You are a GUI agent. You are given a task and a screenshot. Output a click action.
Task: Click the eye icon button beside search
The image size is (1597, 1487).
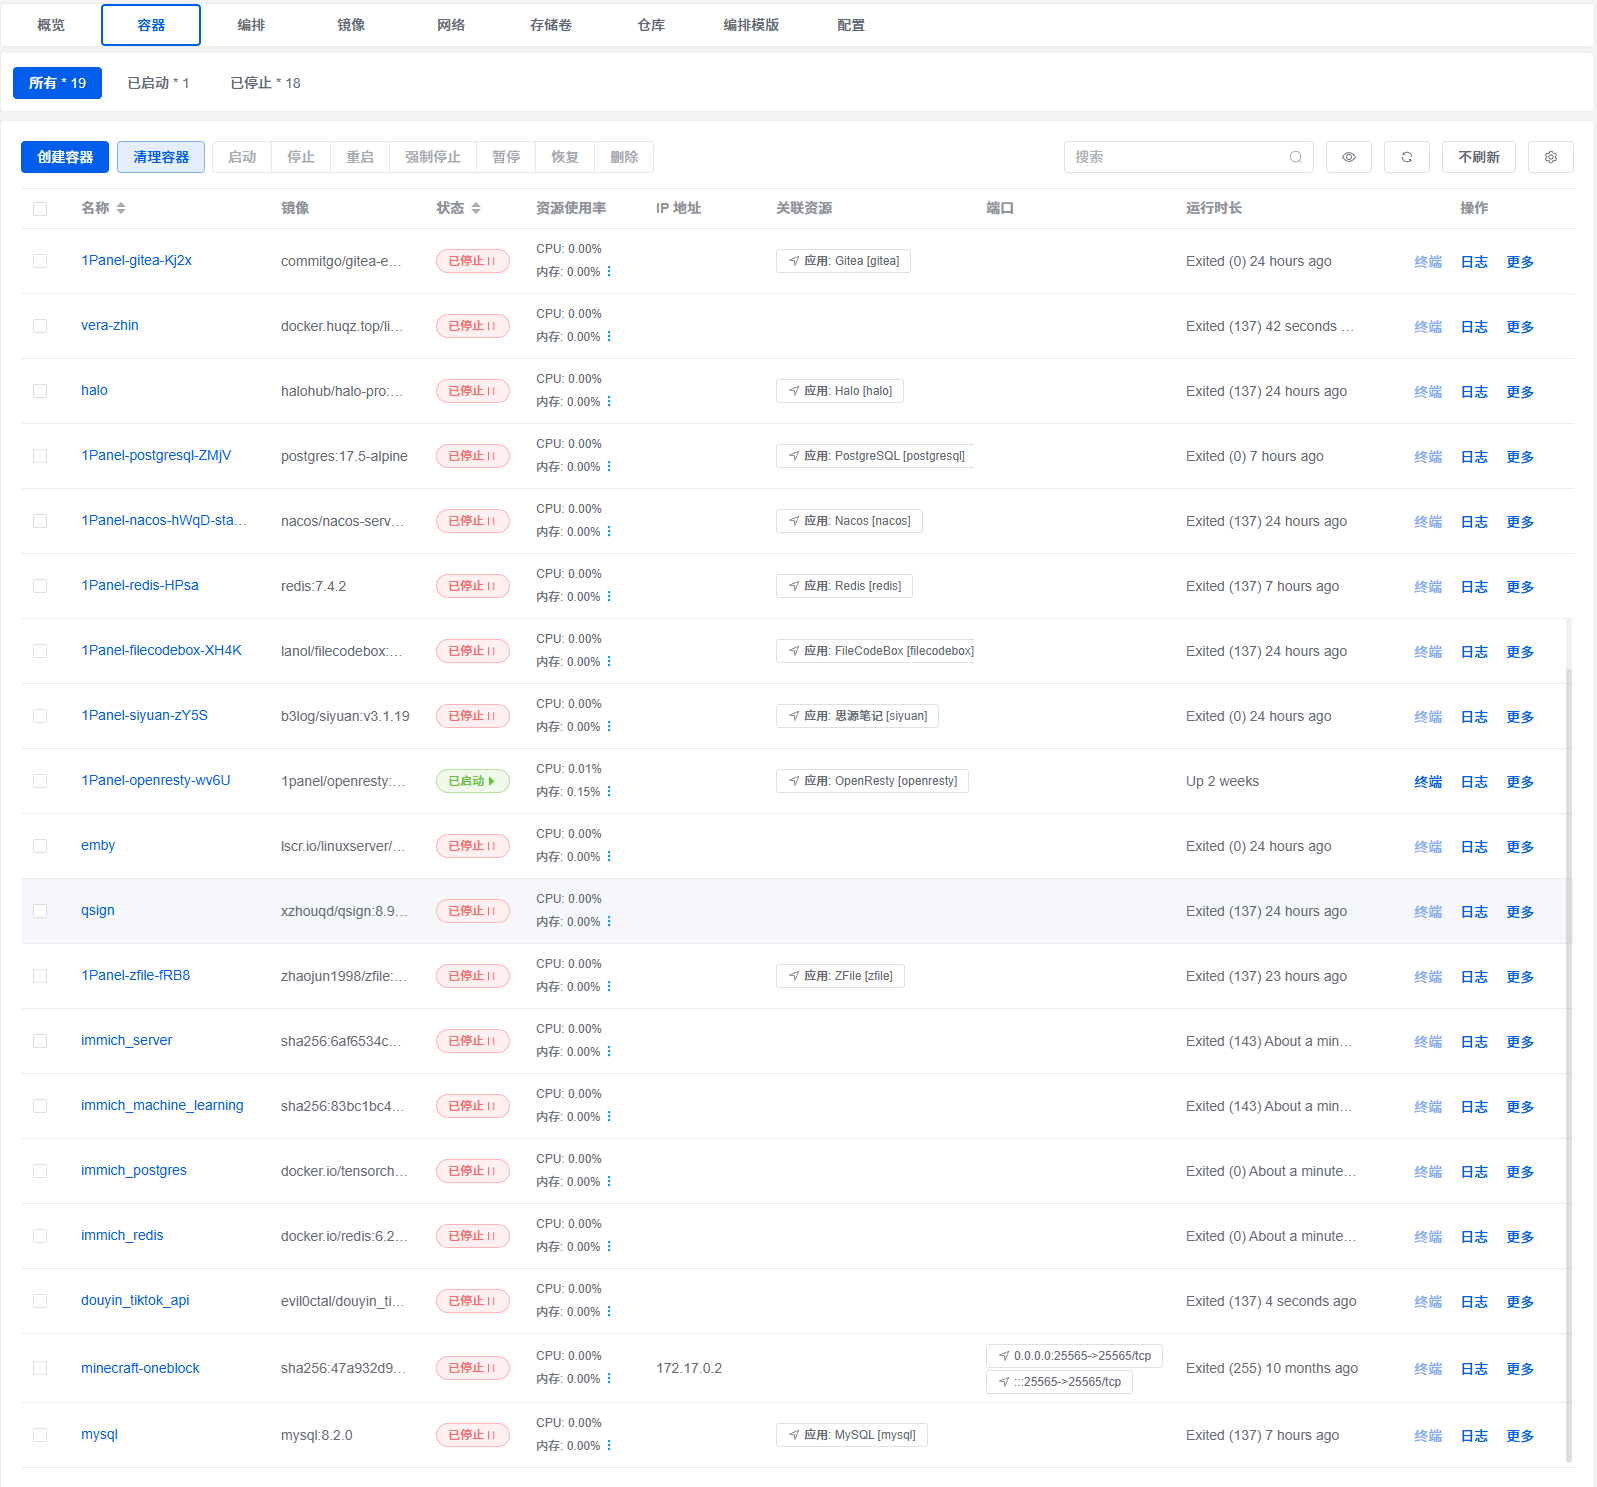coord(1348,157)
